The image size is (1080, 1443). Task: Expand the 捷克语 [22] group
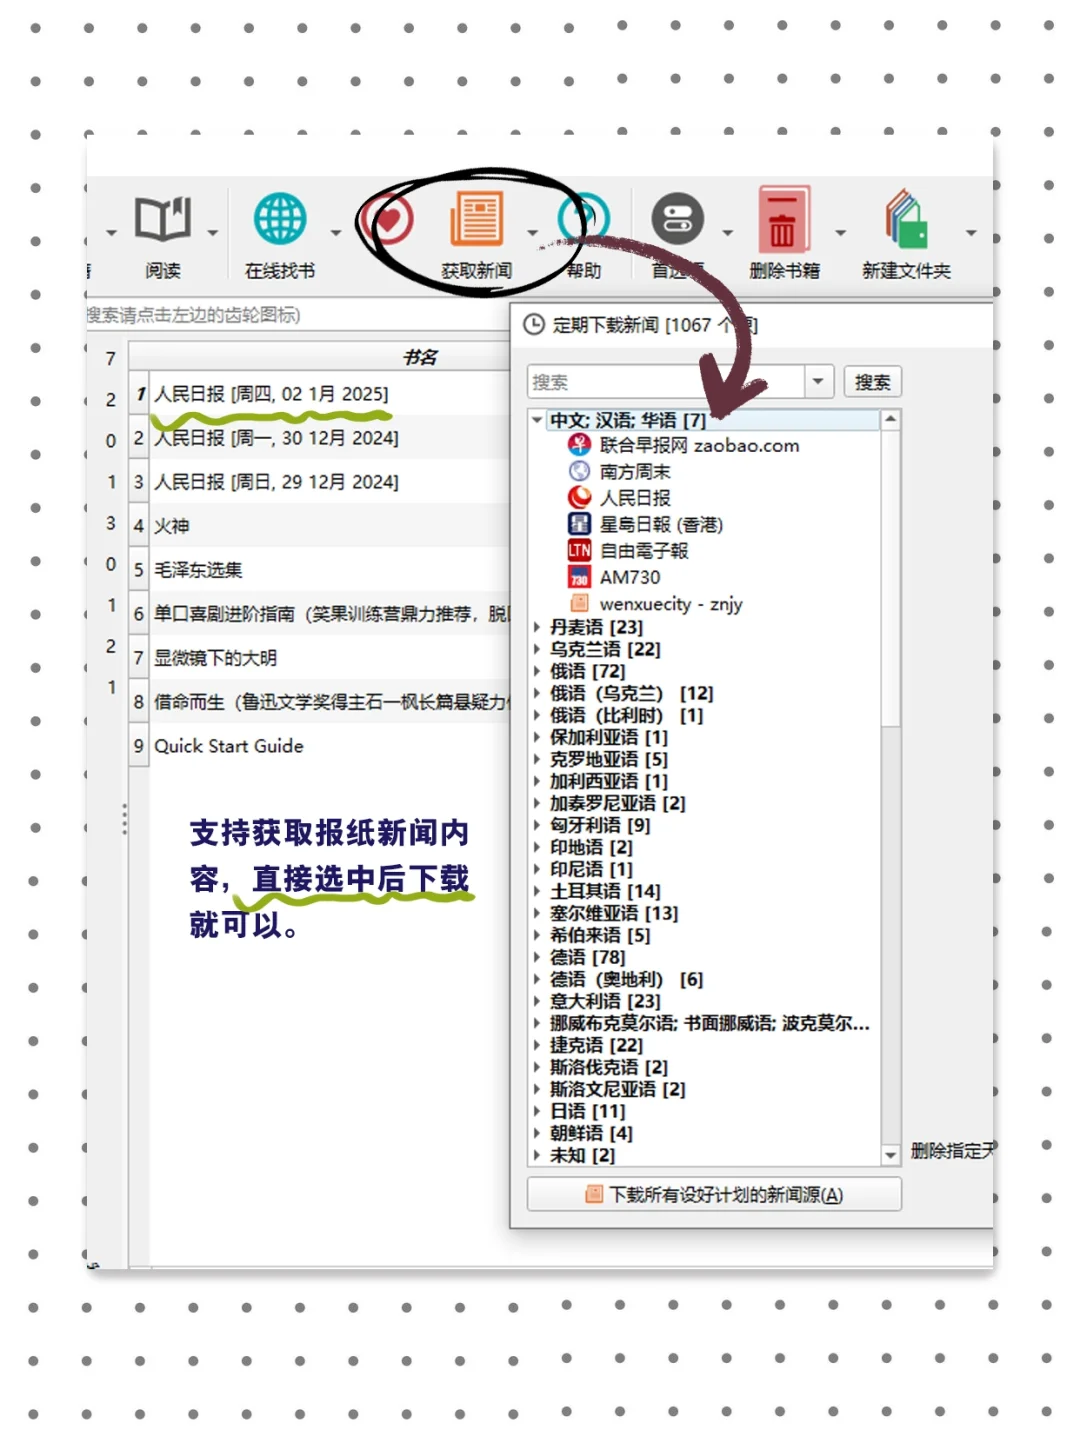click(537, 1045)
